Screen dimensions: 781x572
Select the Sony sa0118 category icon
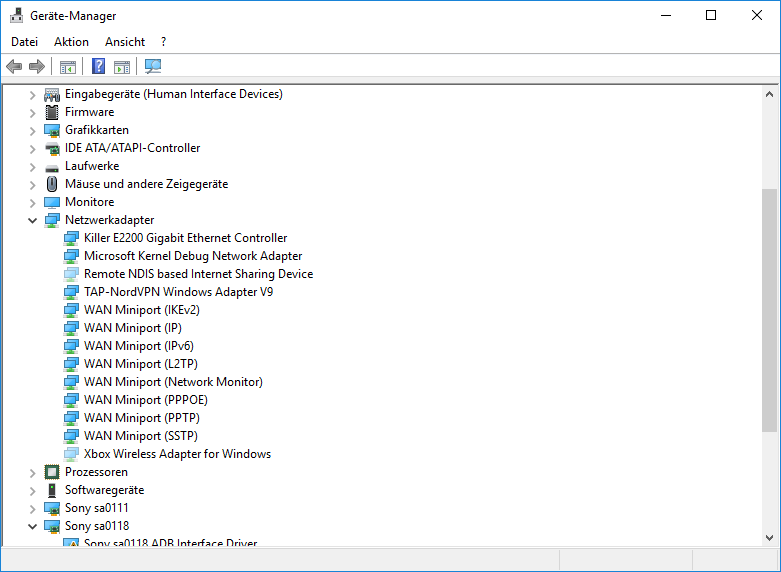pos(52,526)
